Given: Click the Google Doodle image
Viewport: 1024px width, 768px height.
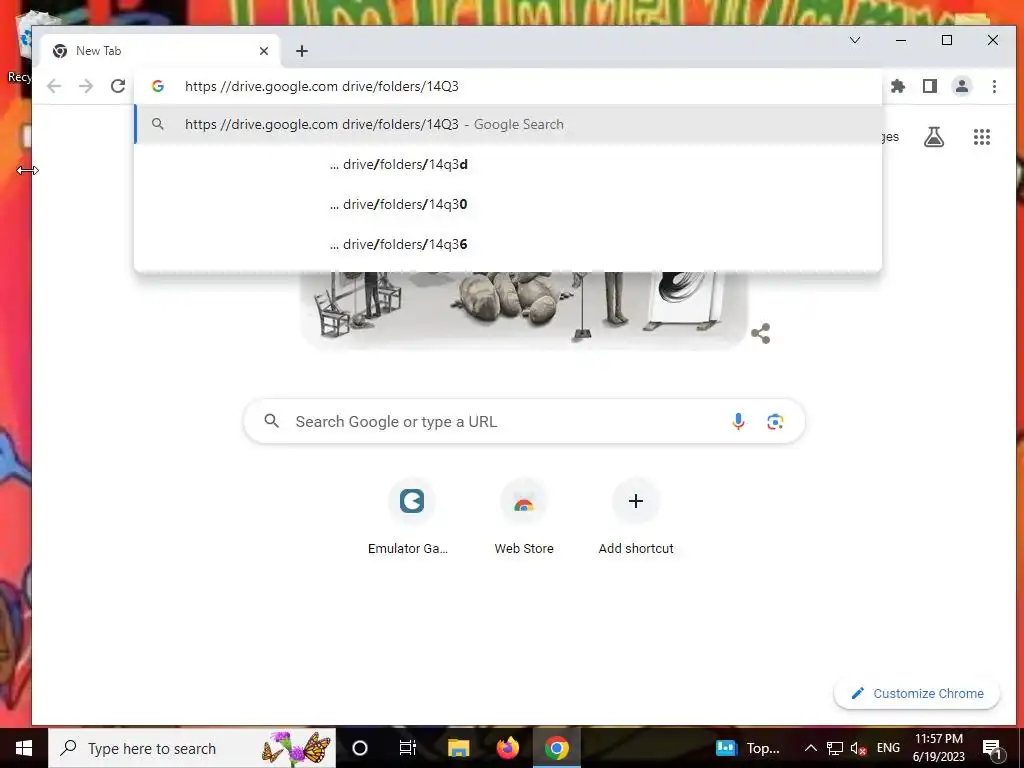Looking at the screenshot, I should (x=522, y=310).
